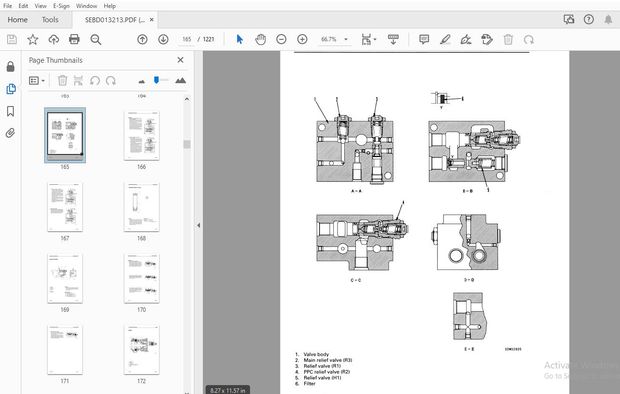The image size is (620, 394).
Task: Open the View menu
Action: [40, 6]
